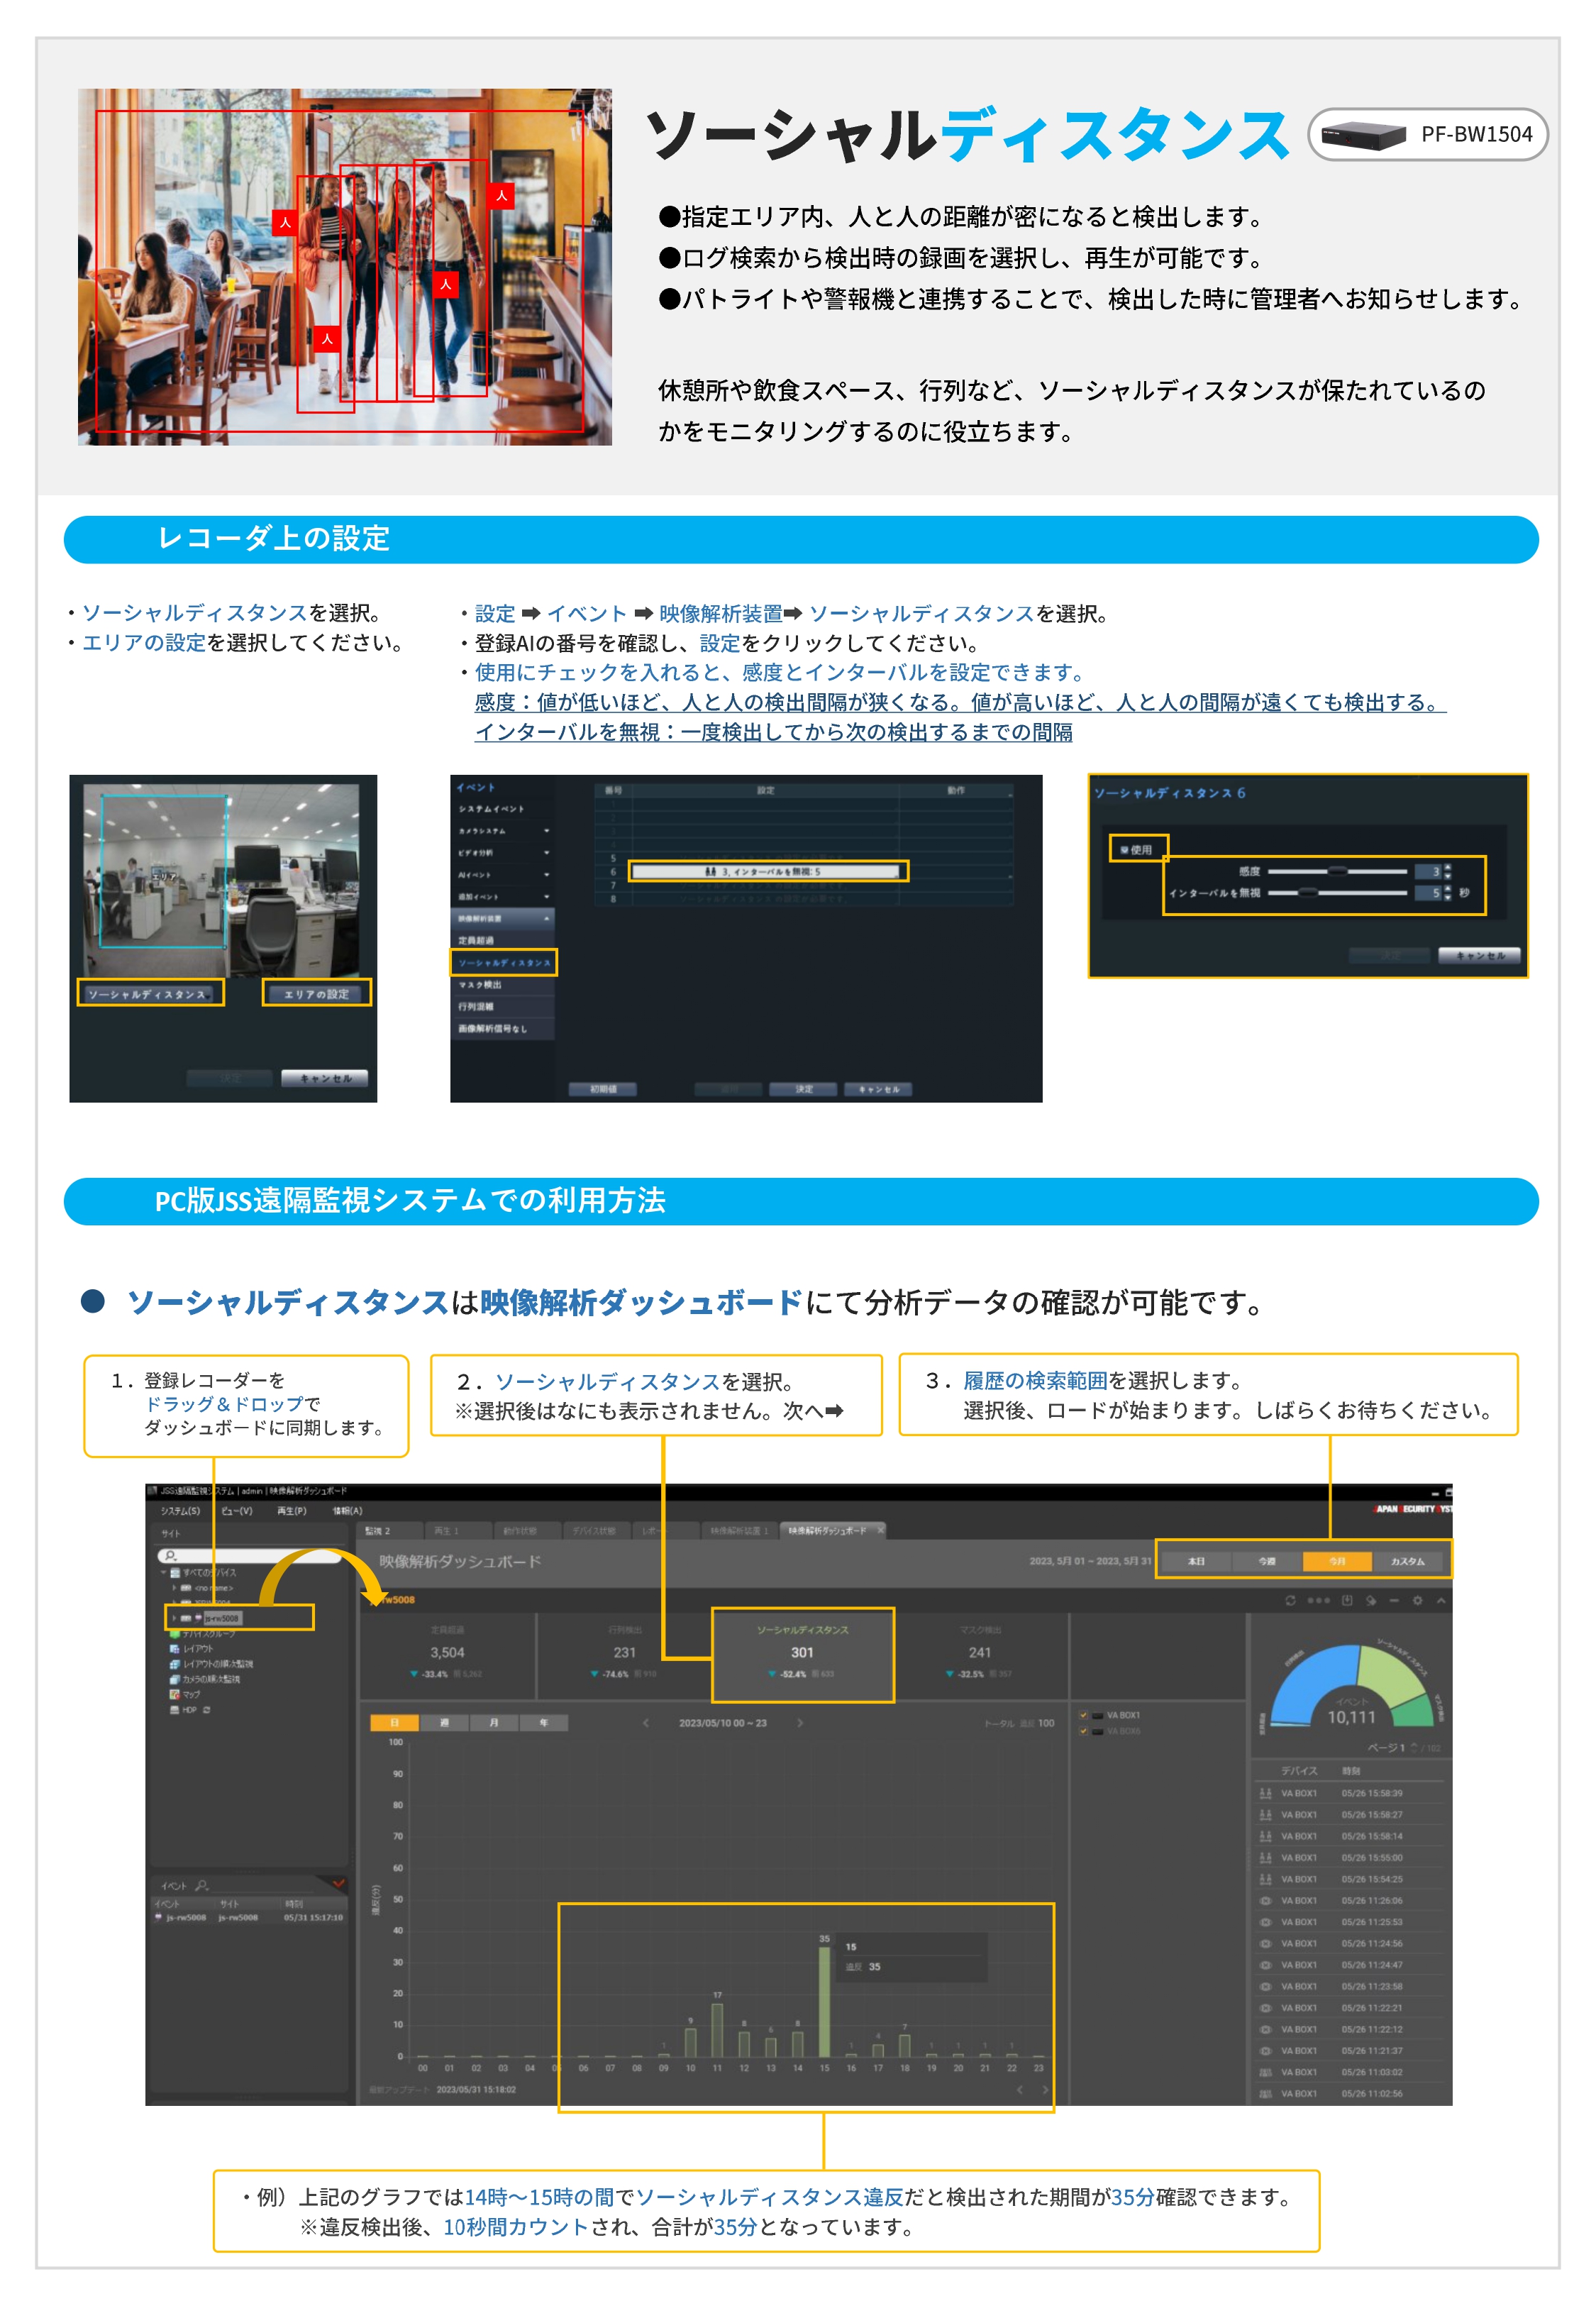Viewport: 1596px width, 2306px height.
Task: Click next-period arrow beside 2023/05/10 date
Action: 800,1723
